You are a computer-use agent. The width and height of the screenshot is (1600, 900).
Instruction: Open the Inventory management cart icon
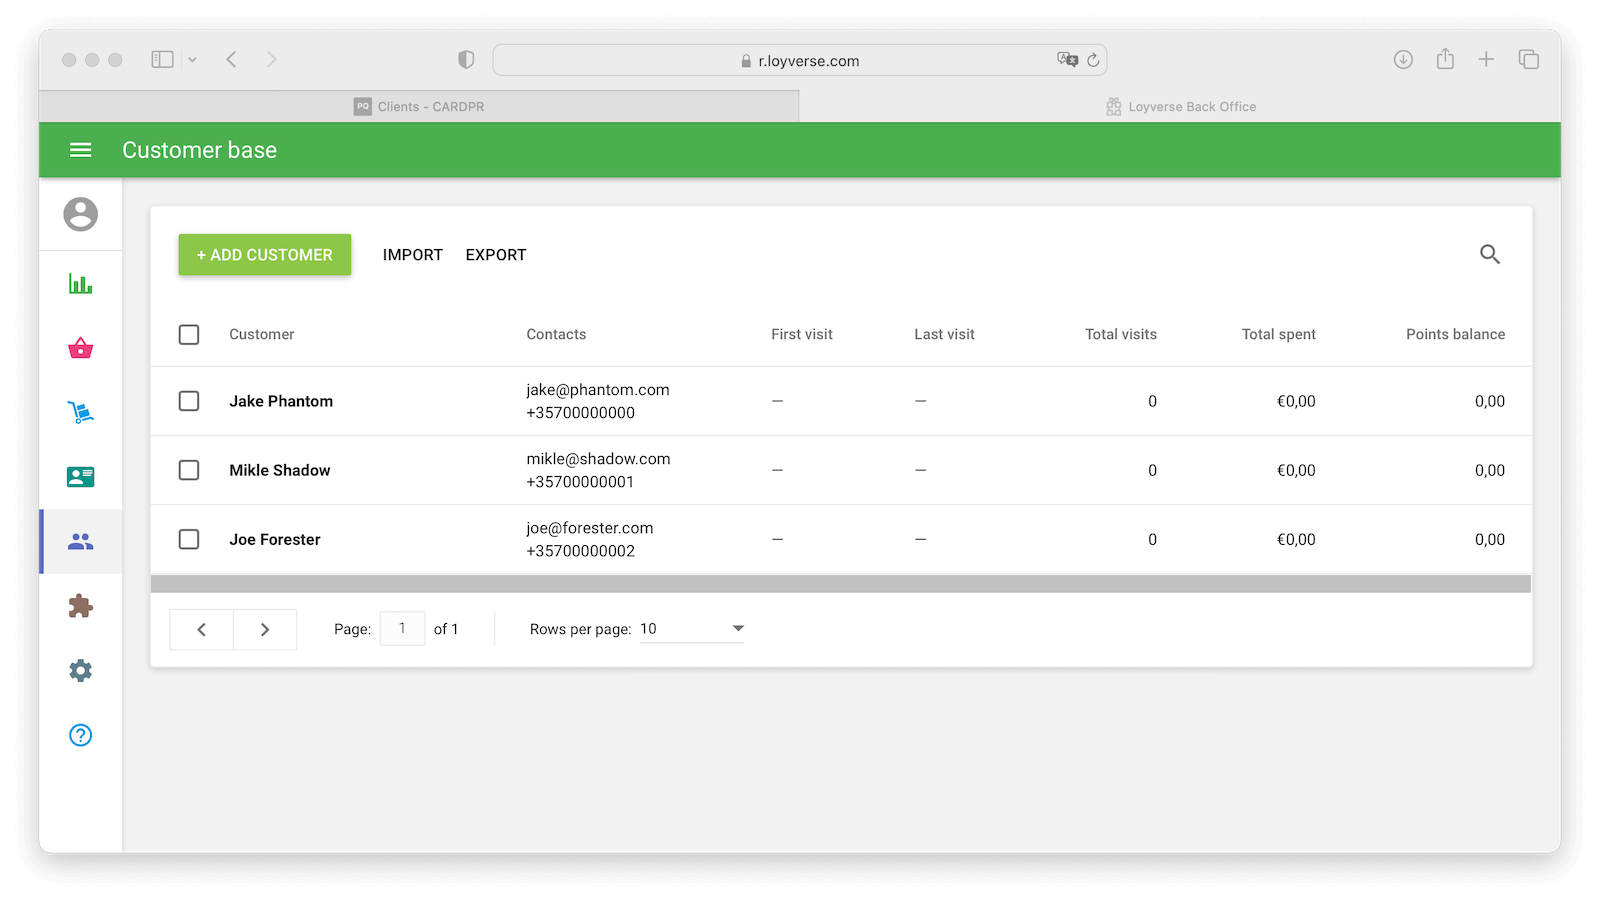tap(80, 412)
